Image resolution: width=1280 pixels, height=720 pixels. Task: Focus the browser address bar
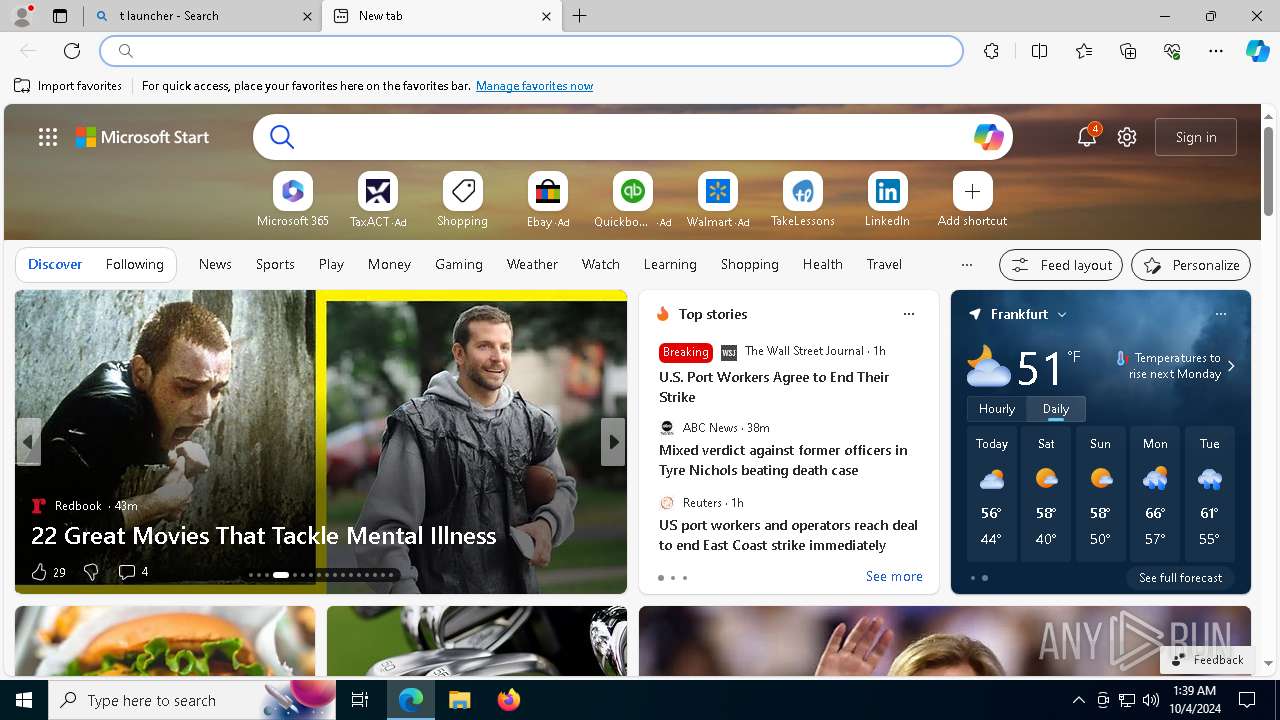pyautogui.click(x=532, y=51)
